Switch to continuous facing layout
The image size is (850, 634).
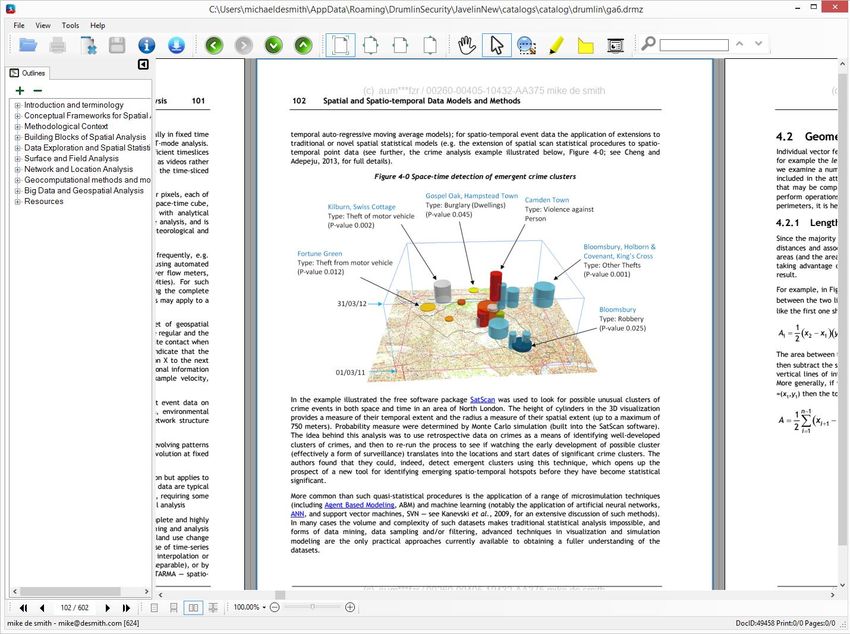click(213, 608)
